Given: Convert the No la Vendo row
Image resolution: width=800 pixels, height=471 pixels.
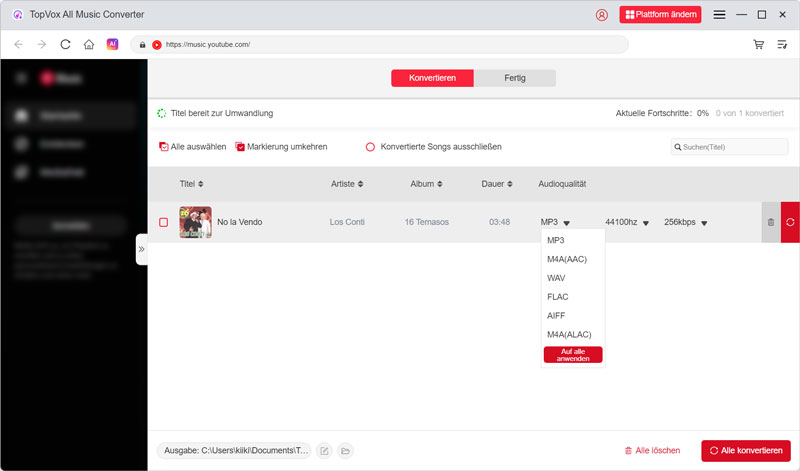Looking at the screenshot, I should 790,222.
